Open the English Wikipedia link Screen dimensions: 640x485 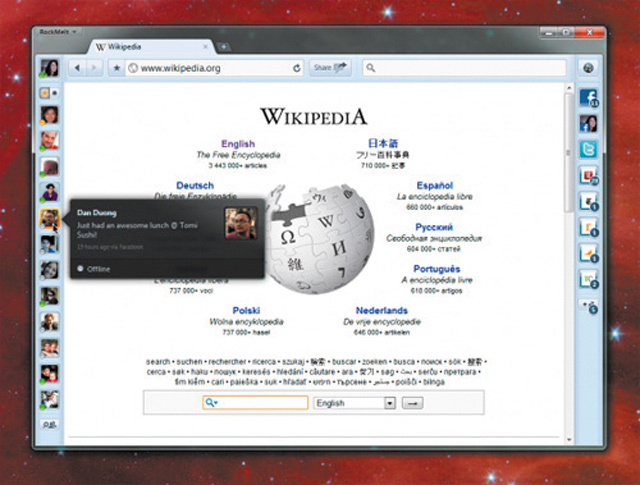(x=238, y=144)
